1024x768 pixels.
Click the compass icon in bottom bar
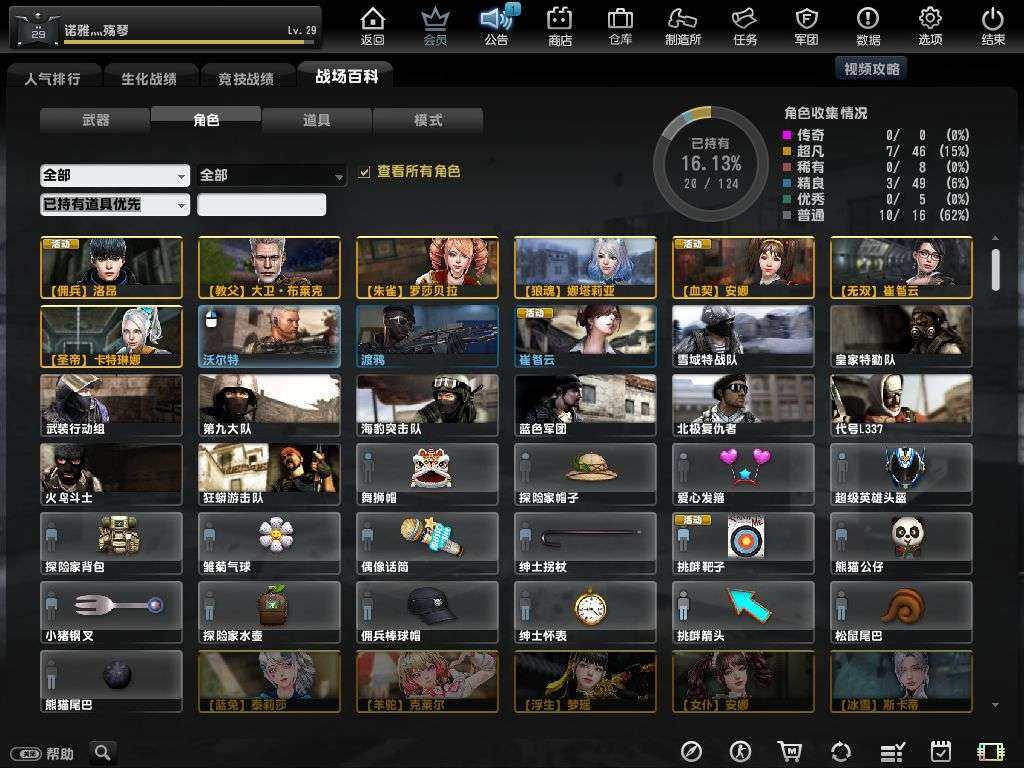[x=691, y=752]
